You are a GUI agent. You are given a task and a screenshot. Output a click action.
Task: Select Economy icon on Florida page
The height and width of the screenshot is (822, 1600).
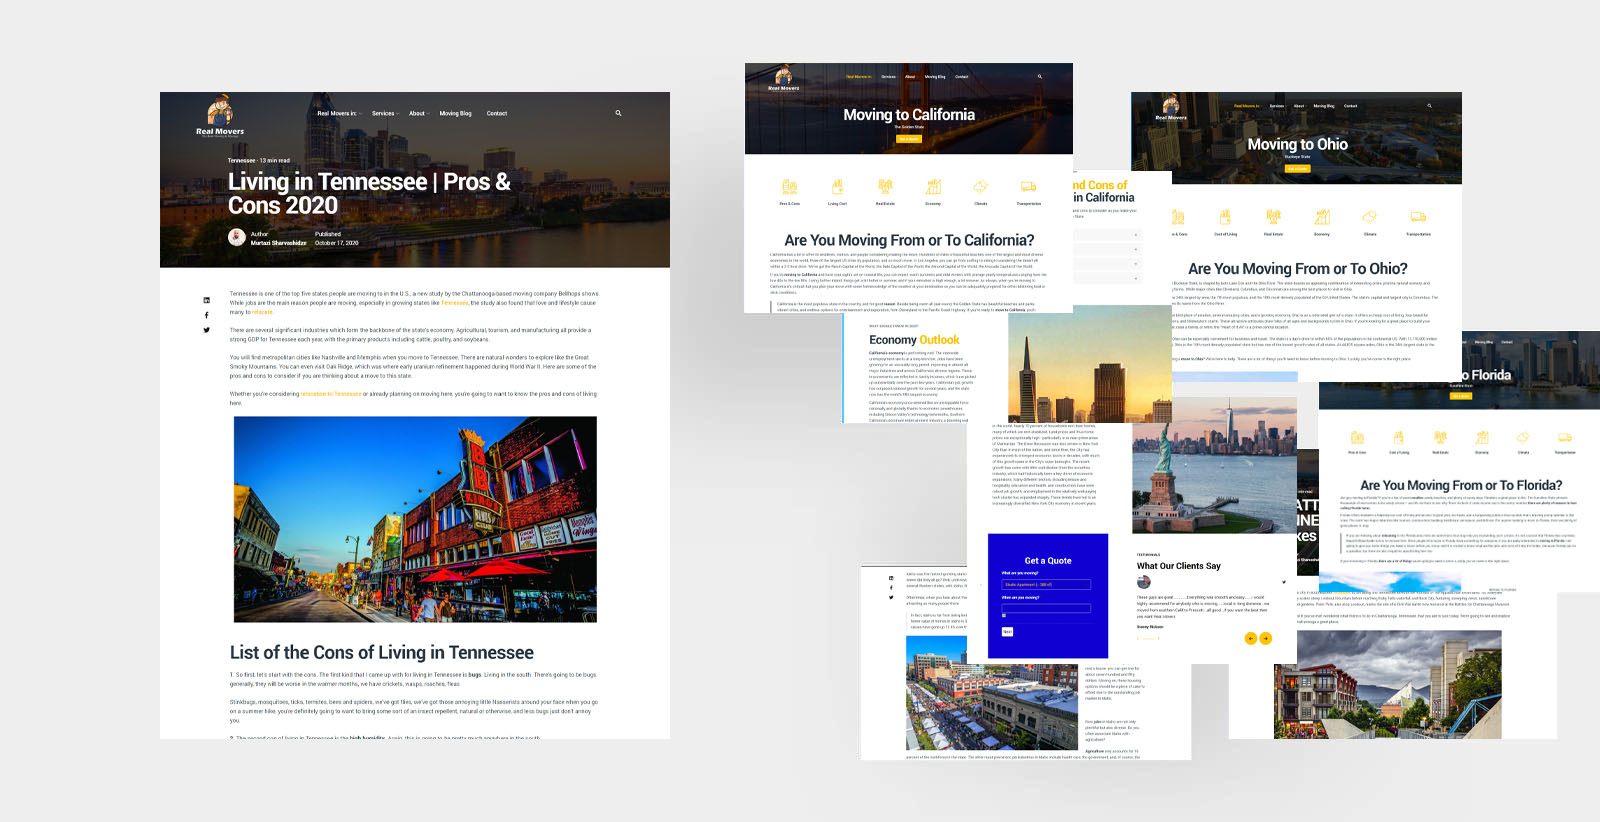click(1482, 437)
